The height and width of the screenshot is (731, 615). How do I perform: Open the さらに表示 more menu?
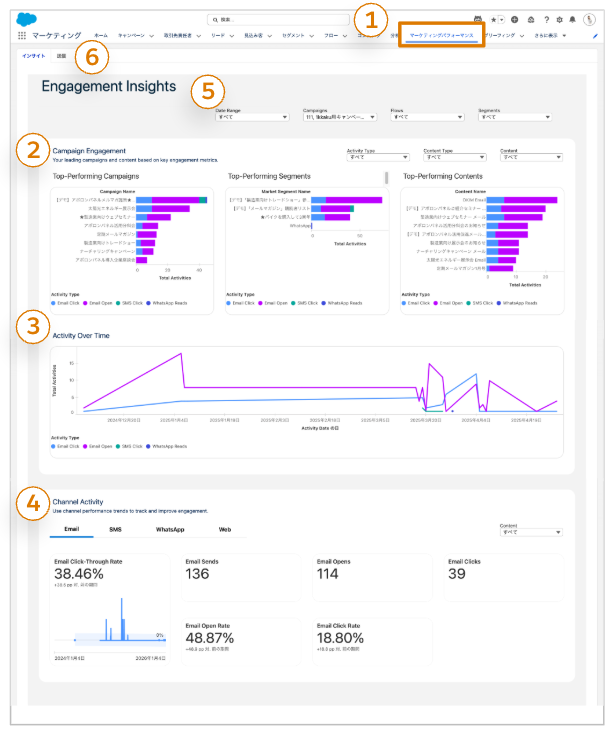pos(550,35)
